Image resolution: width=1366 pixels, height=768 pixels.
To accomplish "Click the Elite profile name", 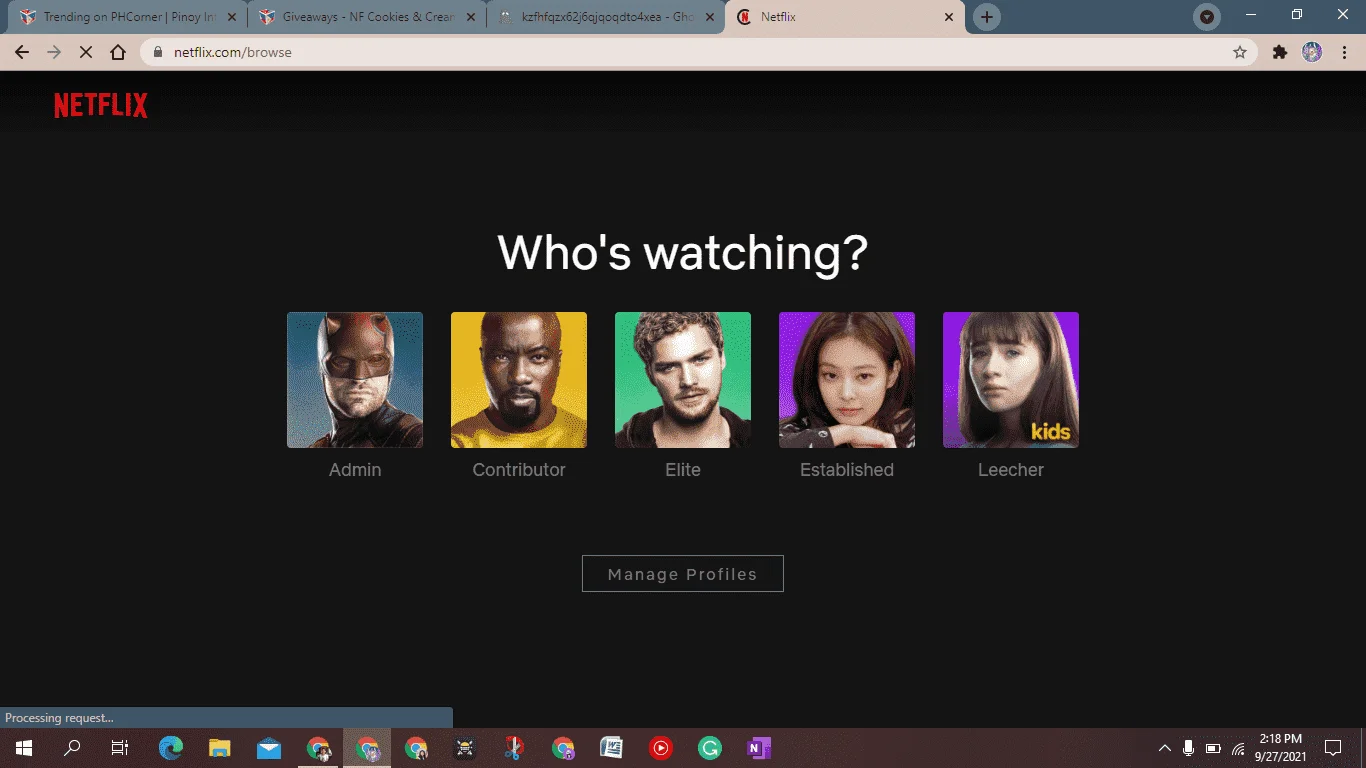I will point(683,470).
